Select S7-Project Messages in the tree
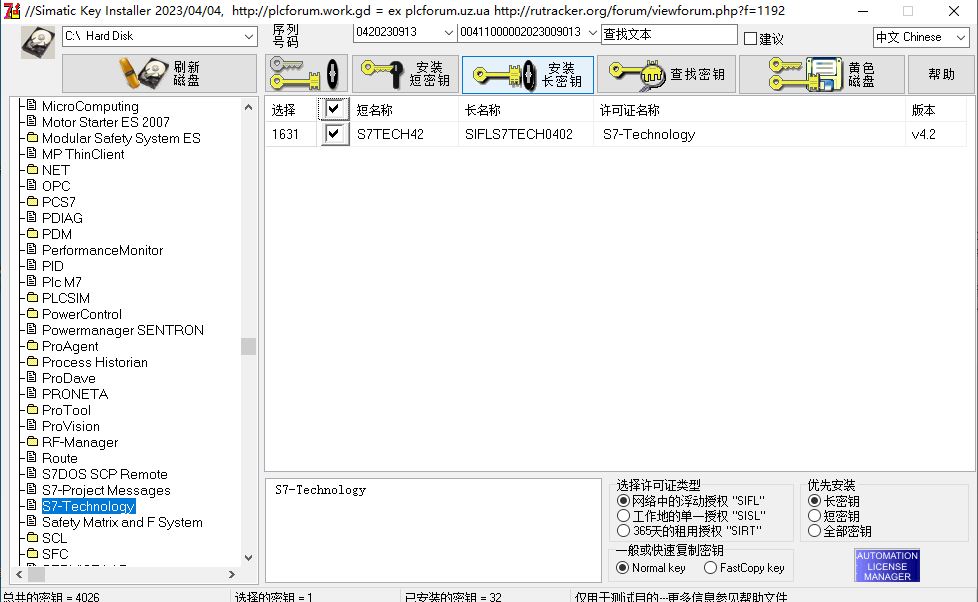Image resolution: width=978 pixels, height=602 pixels. click(105, 490)
